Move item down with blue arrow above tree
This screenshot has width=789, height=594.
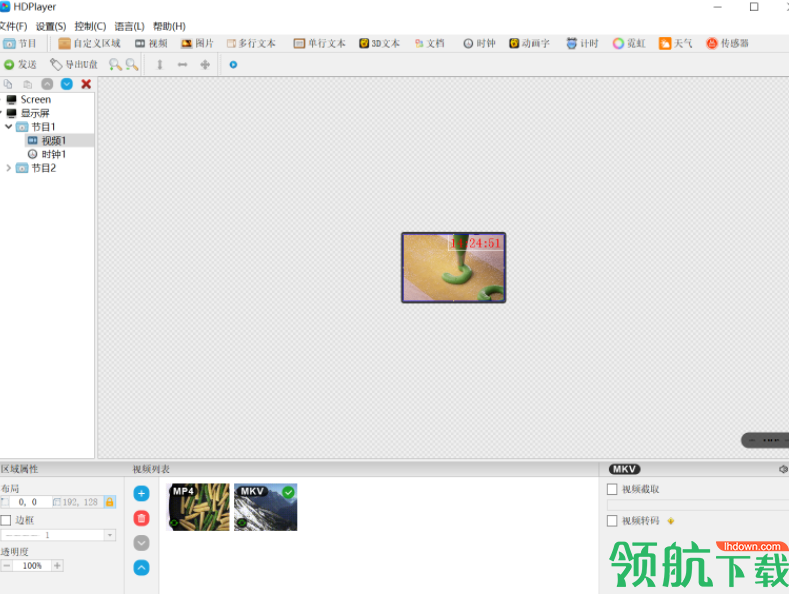(x=66, y=84)
